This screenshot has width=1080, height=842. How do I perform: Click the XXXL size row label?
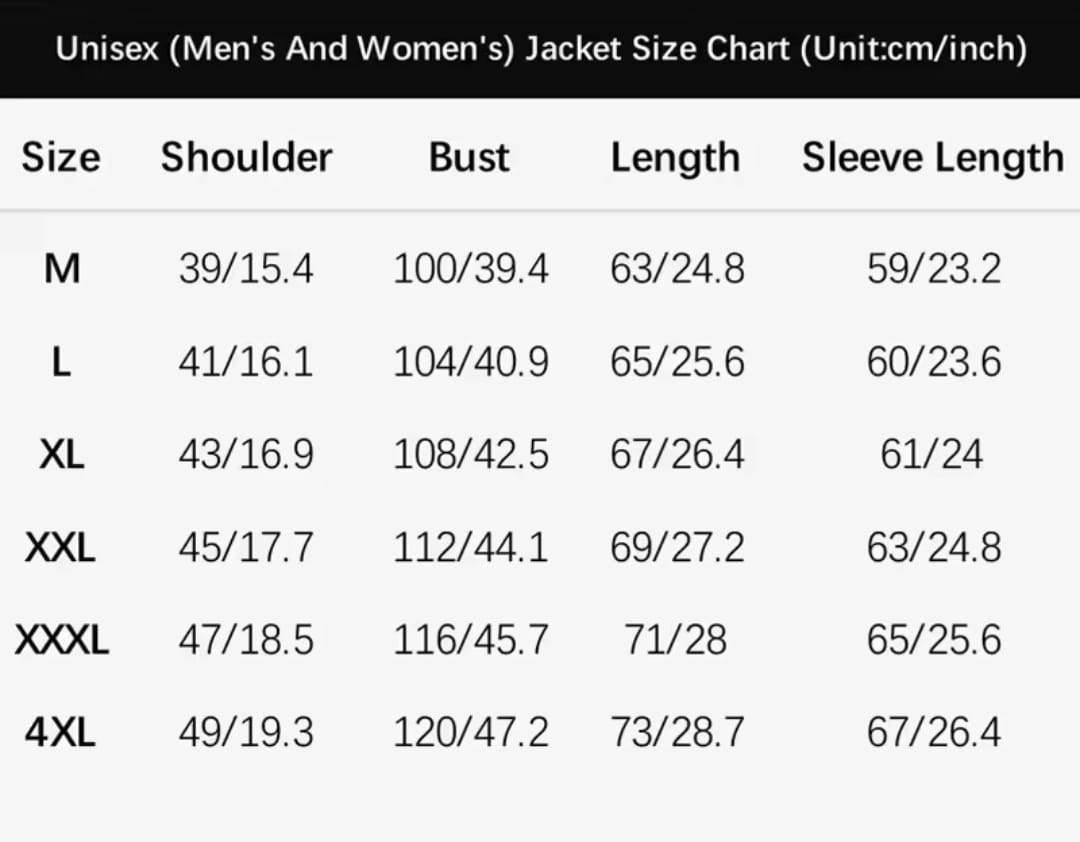pyautogui.click(x=62, y=640)
